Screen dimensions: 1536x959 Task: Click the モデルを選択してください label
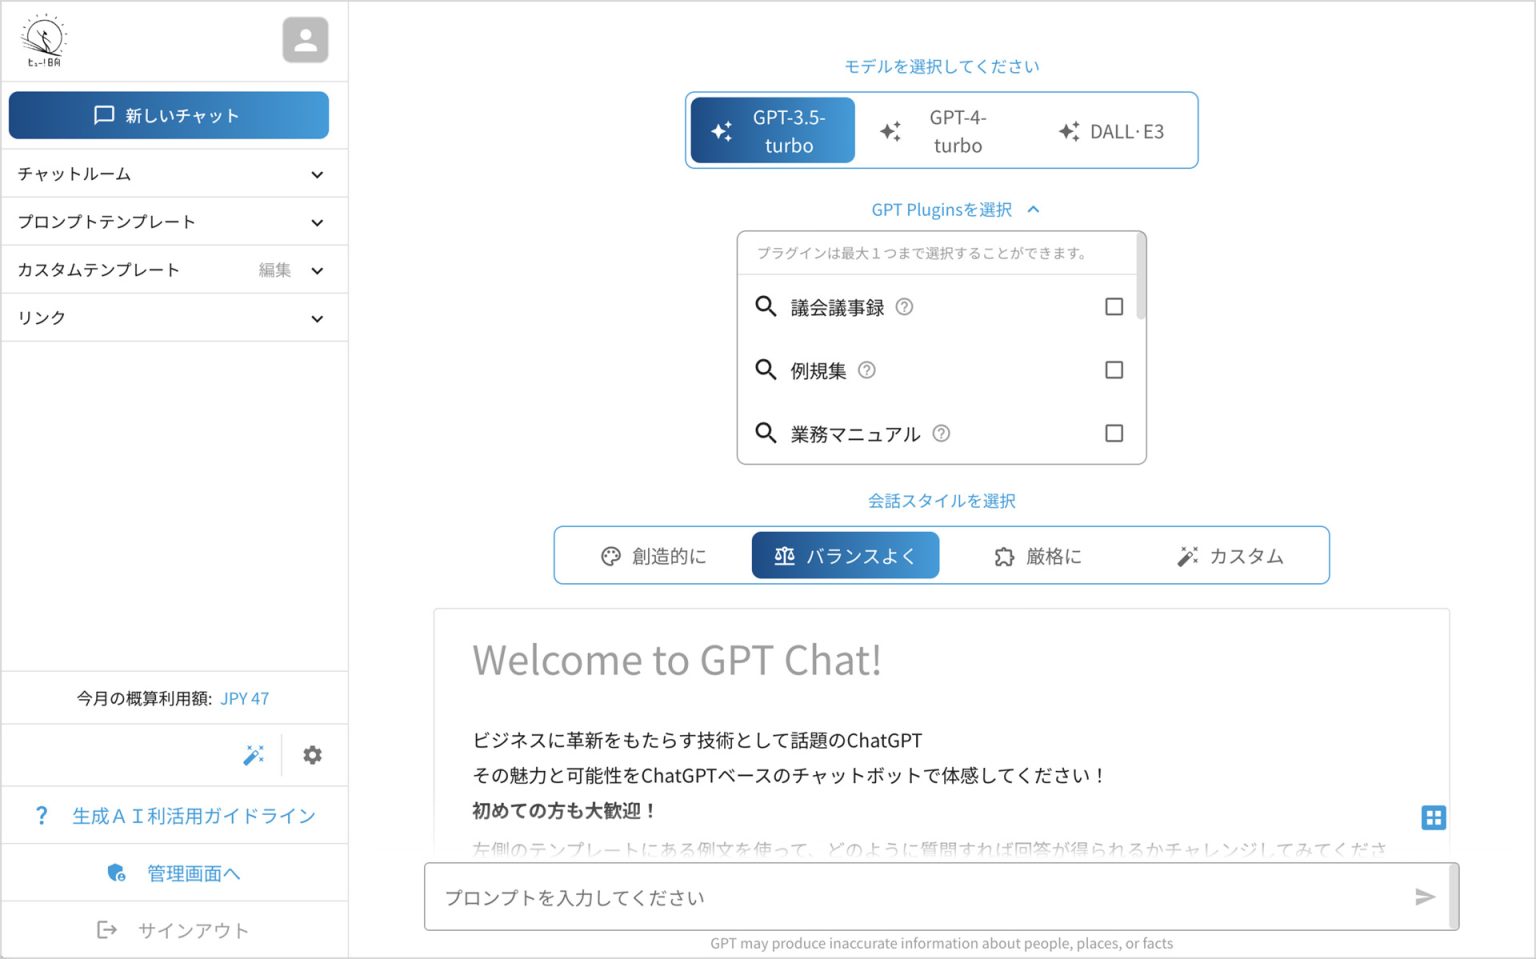click(942, 66)
